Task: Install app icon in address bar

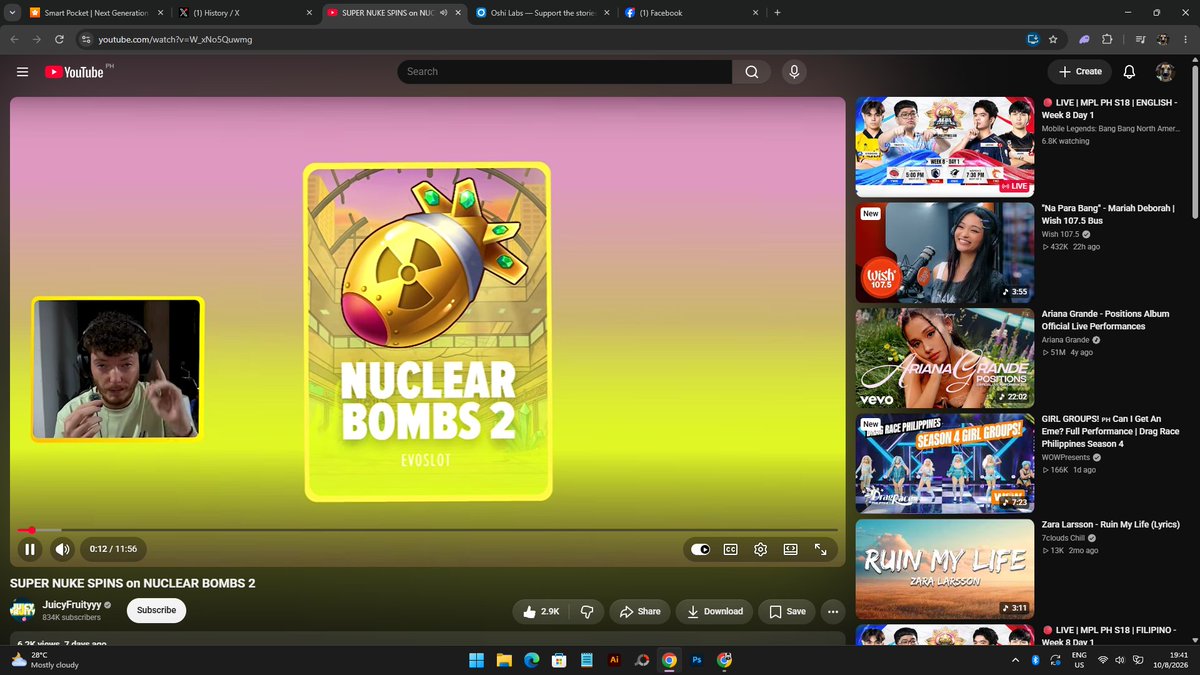Action: click(1033, 39)
